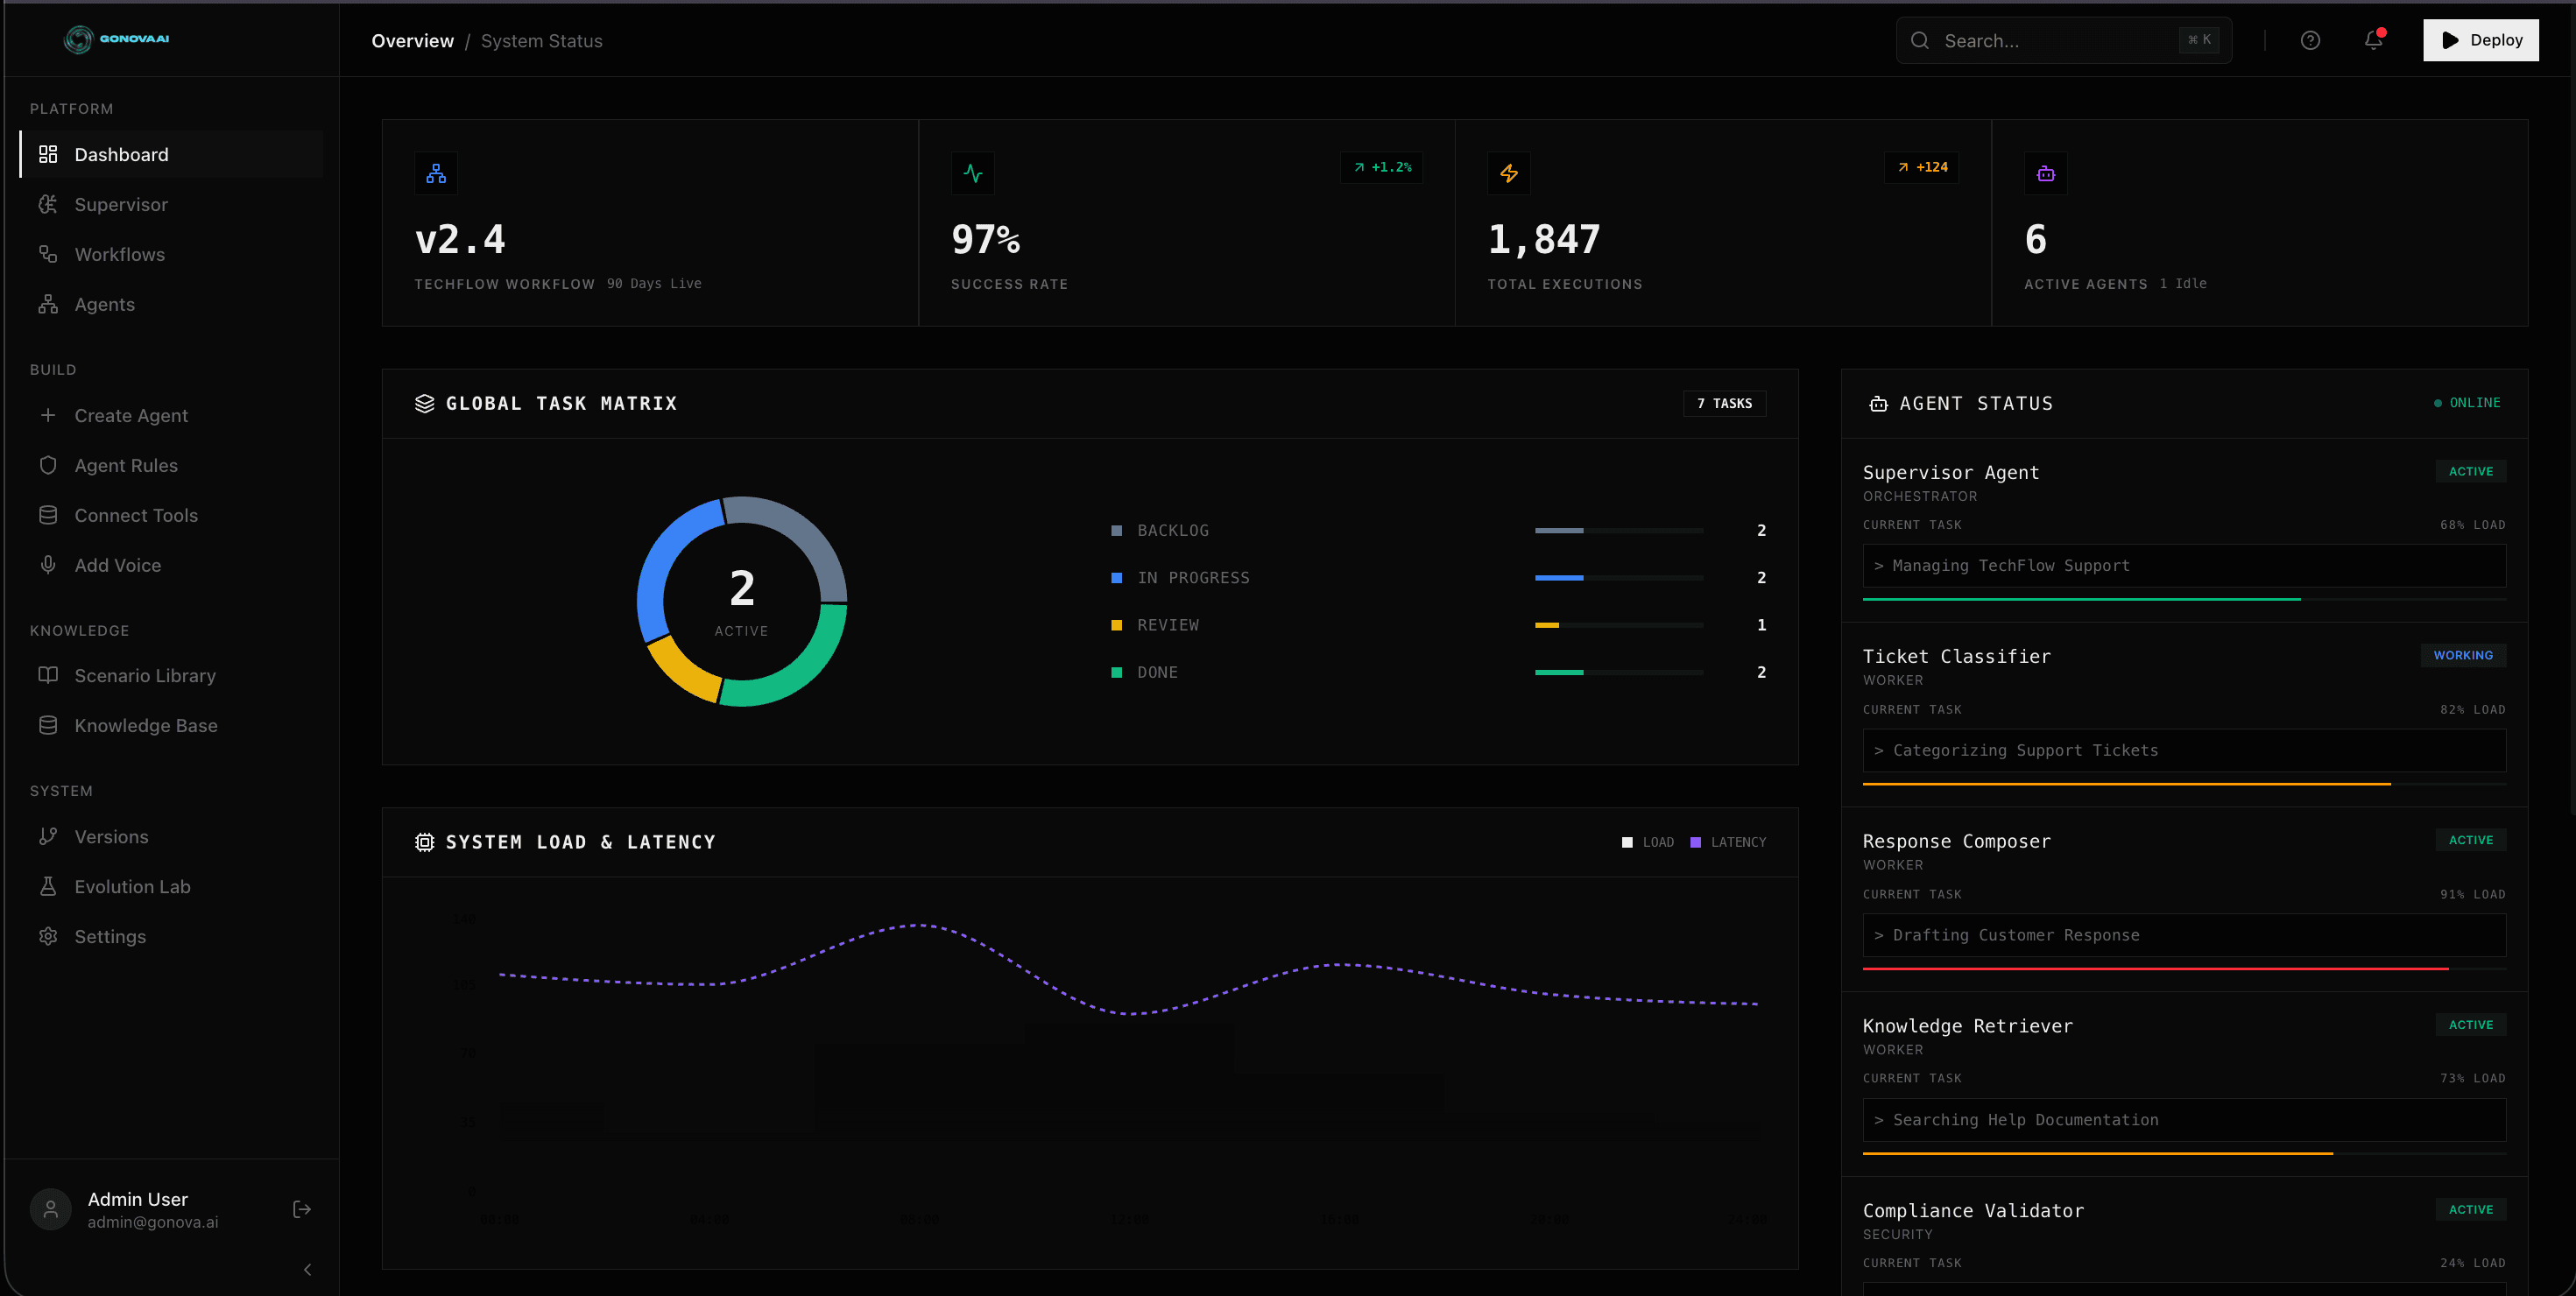Image resolution: width=2576 pixels, height=1296 pixels.
Task: Open the Scenario Library book icon
Action: coord(48,675)
